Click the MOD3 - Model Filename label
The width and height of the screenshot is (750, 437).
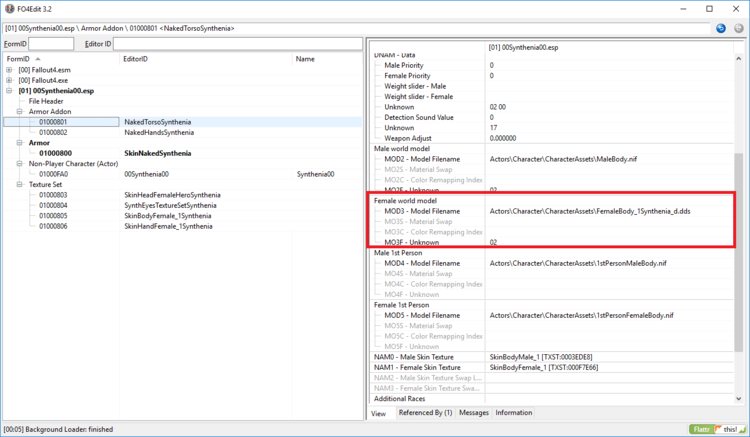click(x=422, y=211)
